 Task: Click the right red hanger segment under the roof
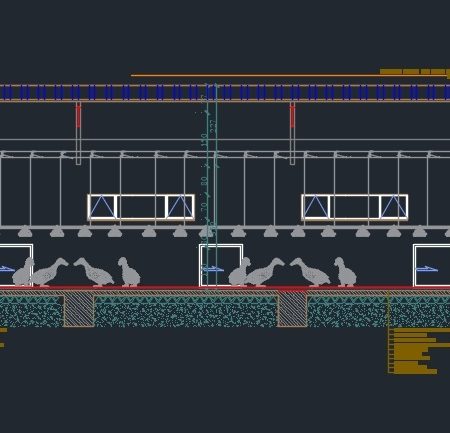[x=292, y=115]
